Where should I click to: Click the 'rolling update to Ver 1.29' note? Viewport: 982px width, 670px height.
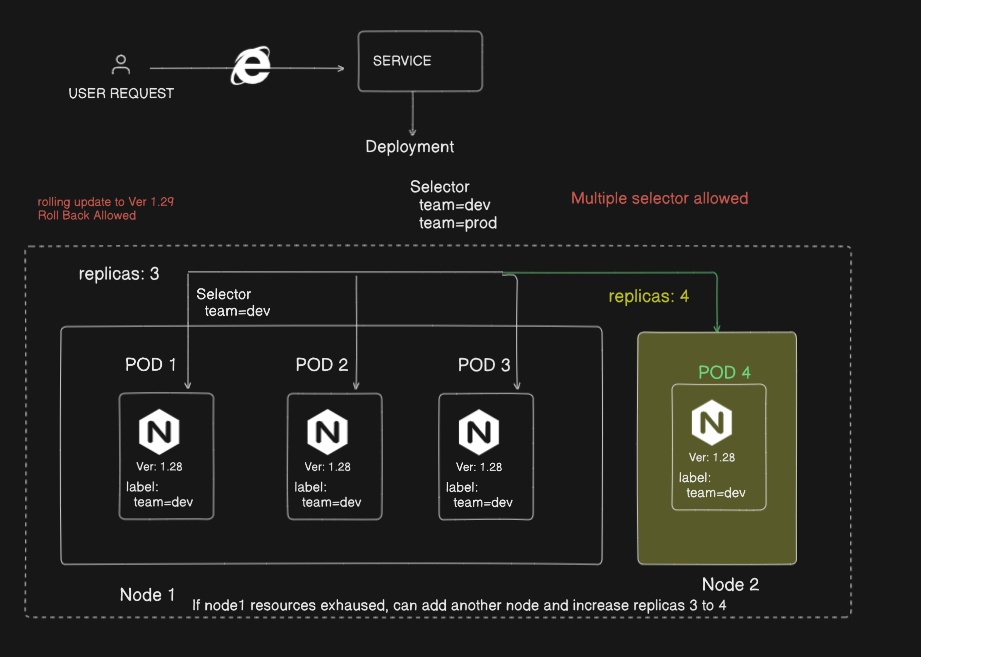tap(106, 202)
